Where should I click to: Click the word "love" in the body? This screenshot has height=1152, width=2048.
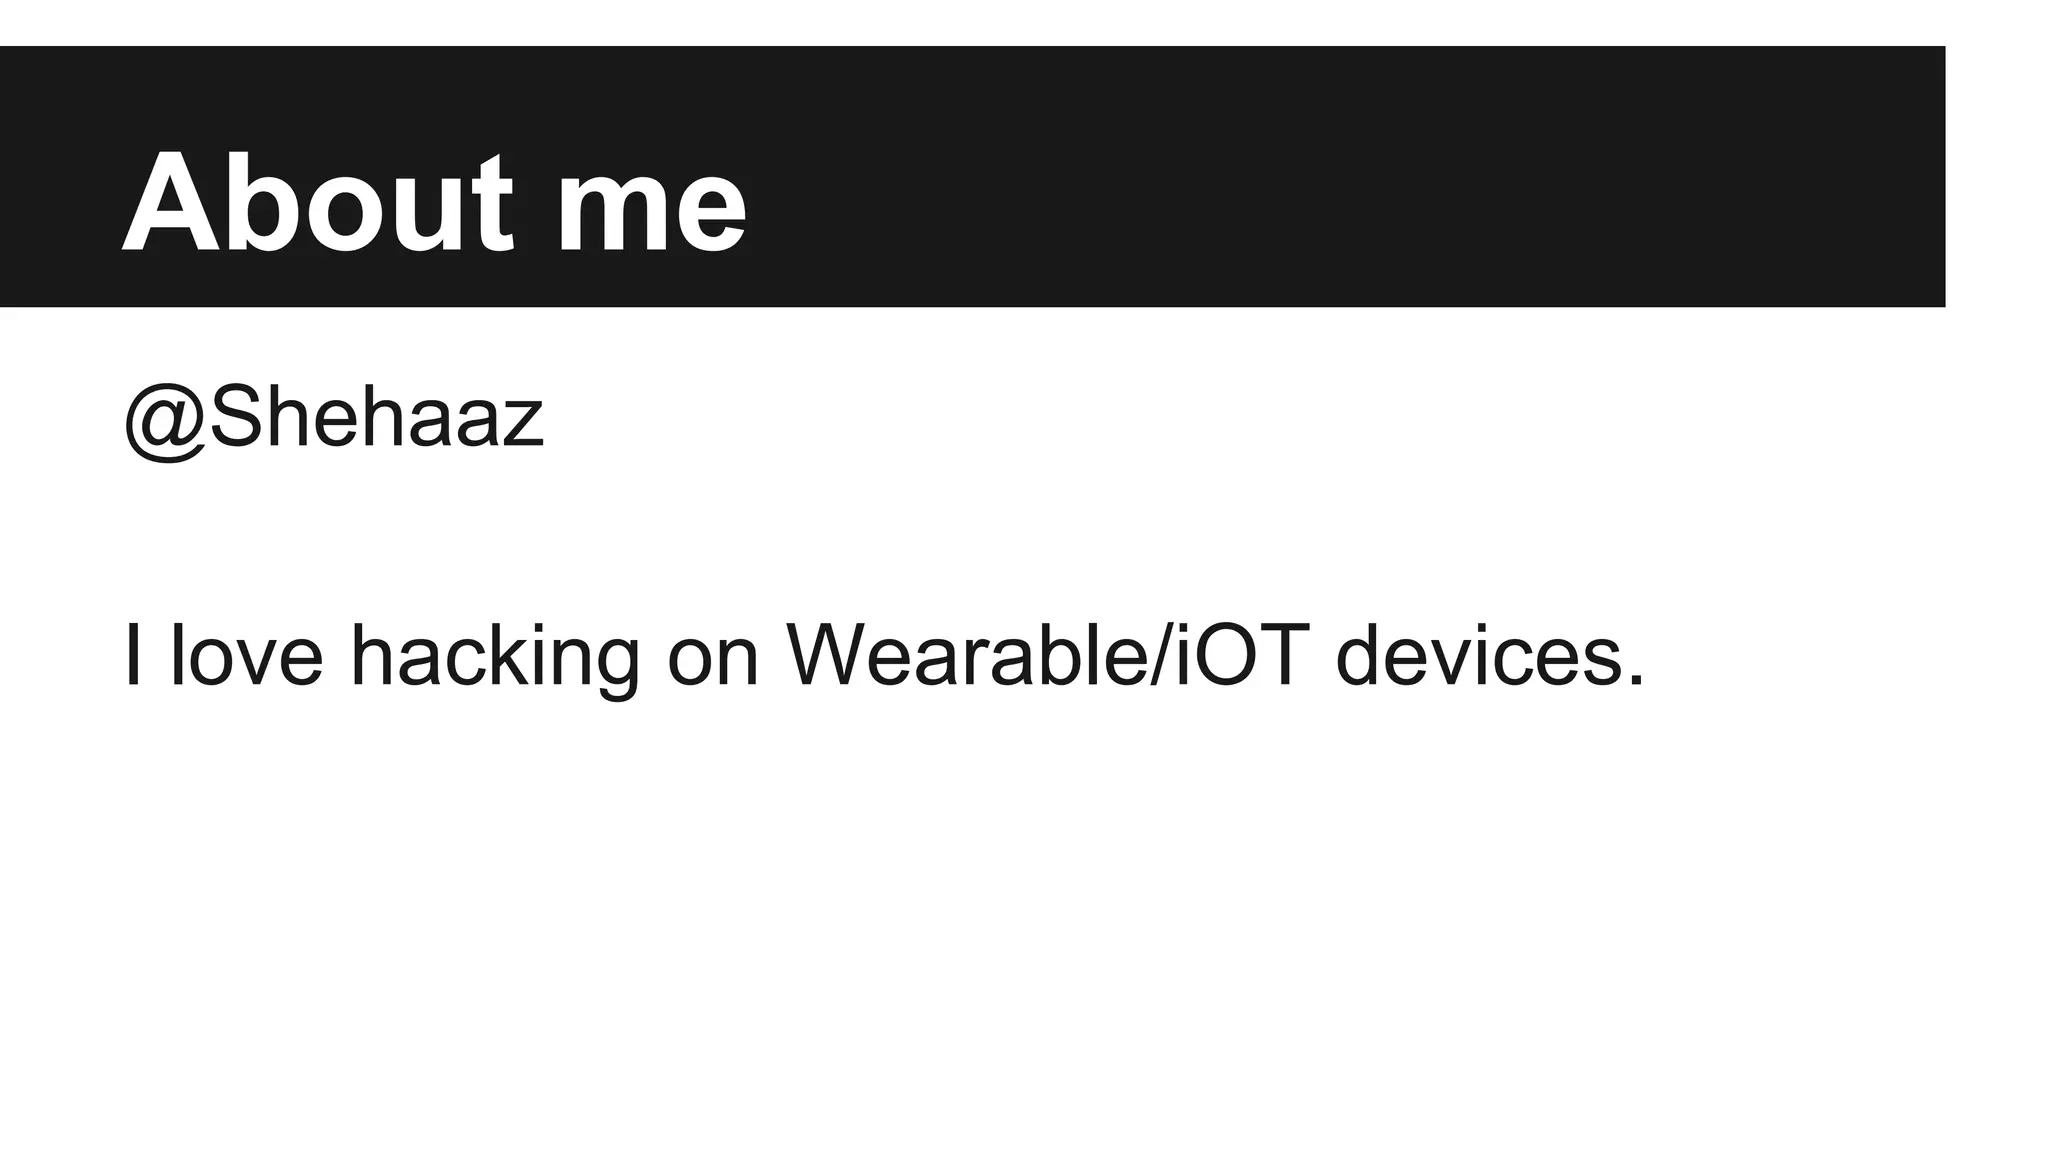click(246, 656)
